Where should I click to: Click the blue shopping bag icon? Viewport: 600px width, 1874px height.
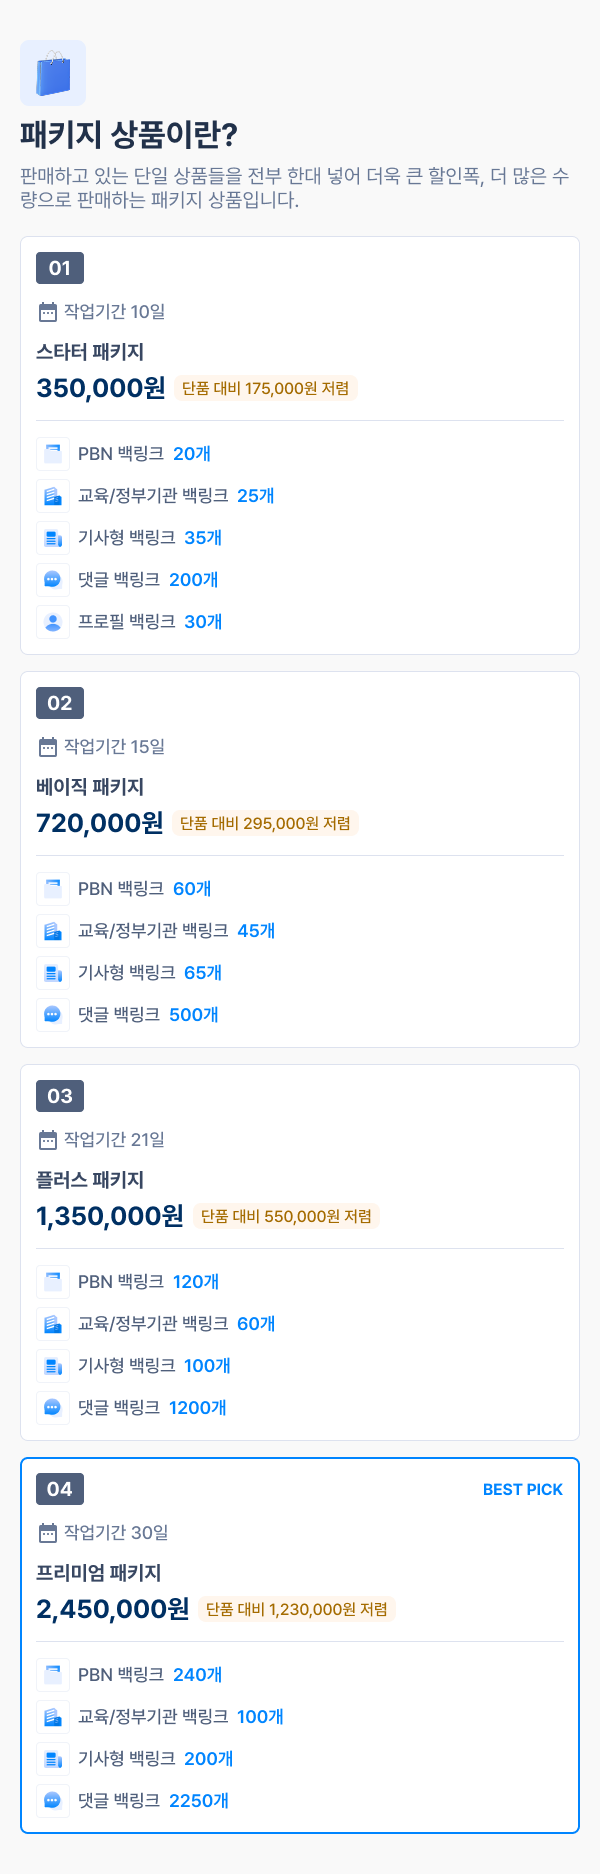point(53,73)
